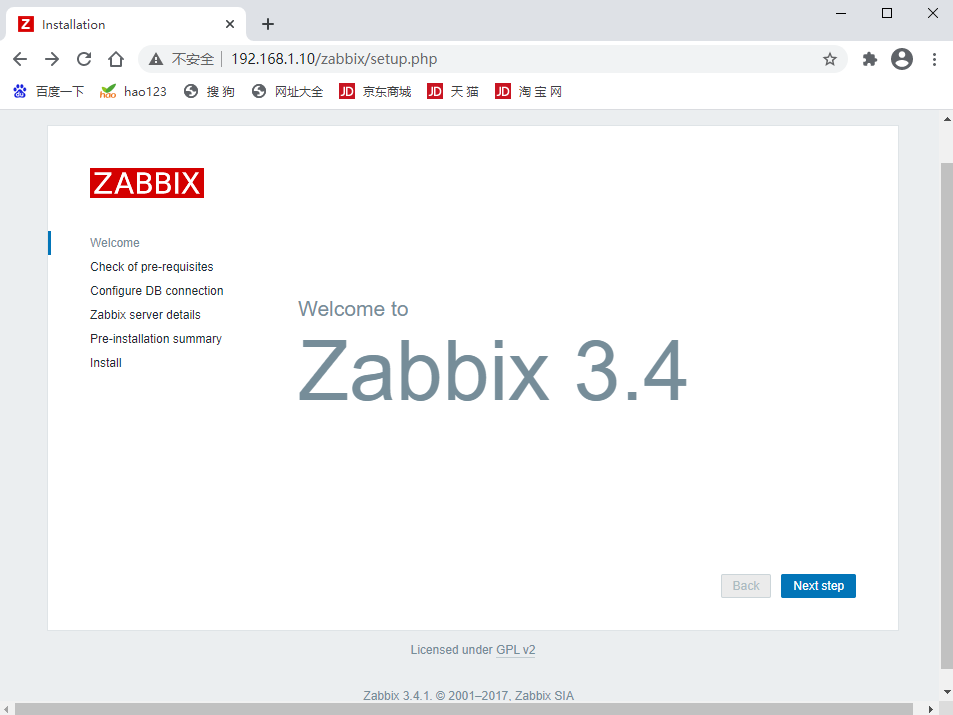Select the Install step
The image size is (953, 715).
click(x=106, y=363)
